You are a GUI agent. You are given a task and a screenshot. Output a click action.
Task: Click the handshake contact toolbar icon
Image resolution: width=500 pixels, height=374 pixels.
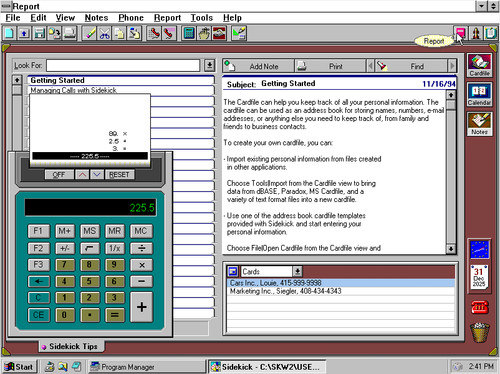coord(219,33)
